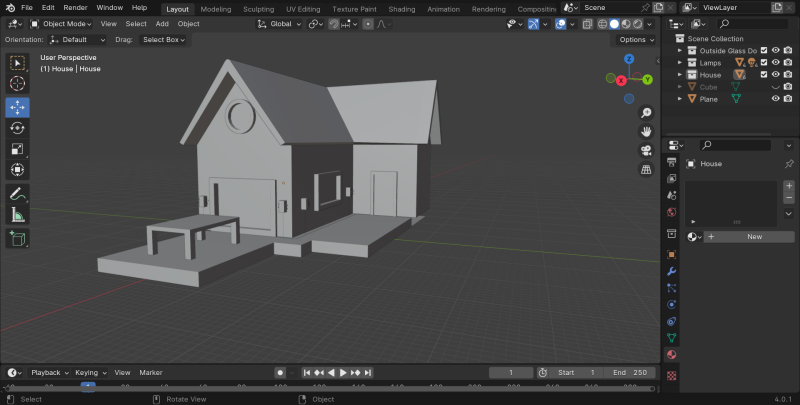Screen dimensions: 800x405
Task: Add a material slot with plus
Action: (789, 186)
